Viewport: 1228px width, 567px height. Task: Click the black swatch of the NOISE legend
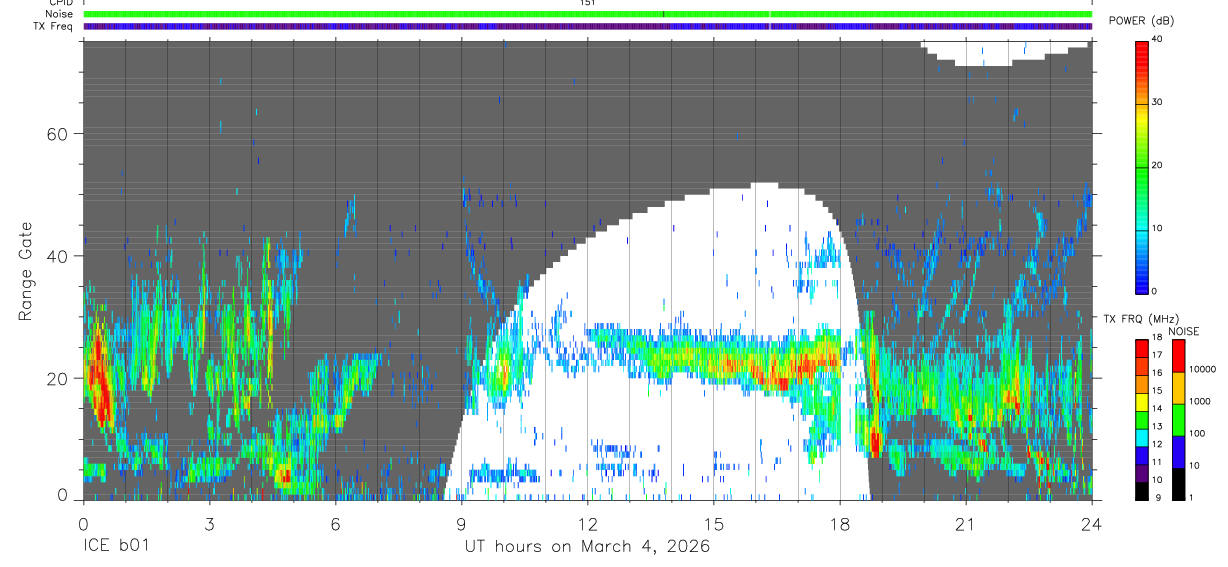pos(1178,484)
